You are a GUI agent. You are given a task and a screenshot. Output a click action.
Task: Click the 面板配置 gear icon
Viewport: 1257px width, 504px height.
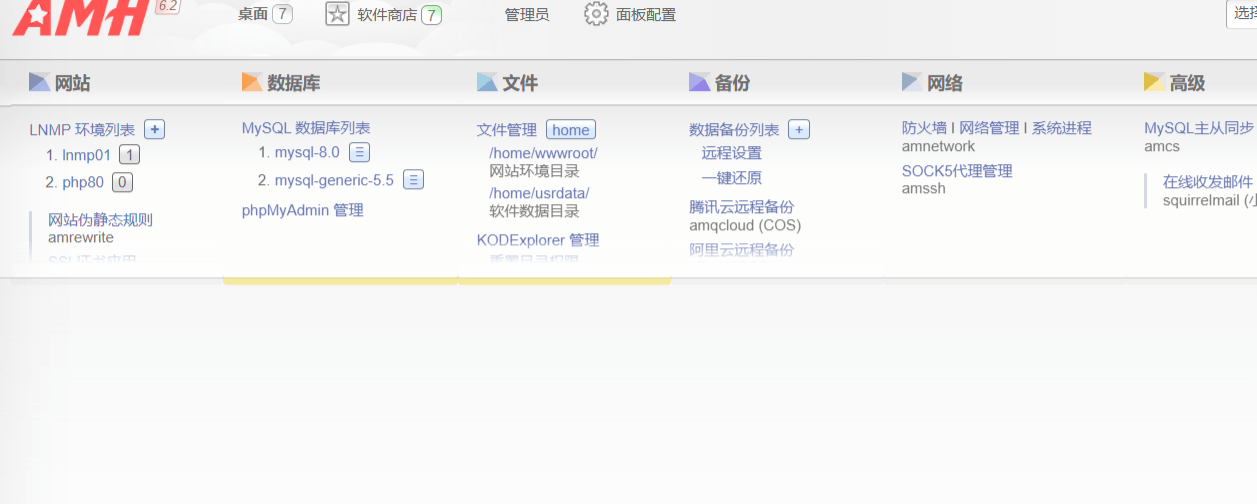596,14
